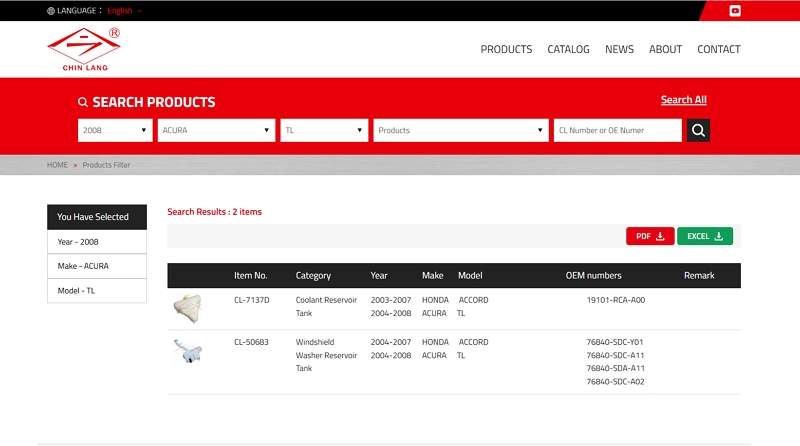Image resolution: width=800 pixels, height=446 pixels.
Task: Open the coolant reservoir tank thumbnail
Action: pyautogui.click(x=187, y=308)
